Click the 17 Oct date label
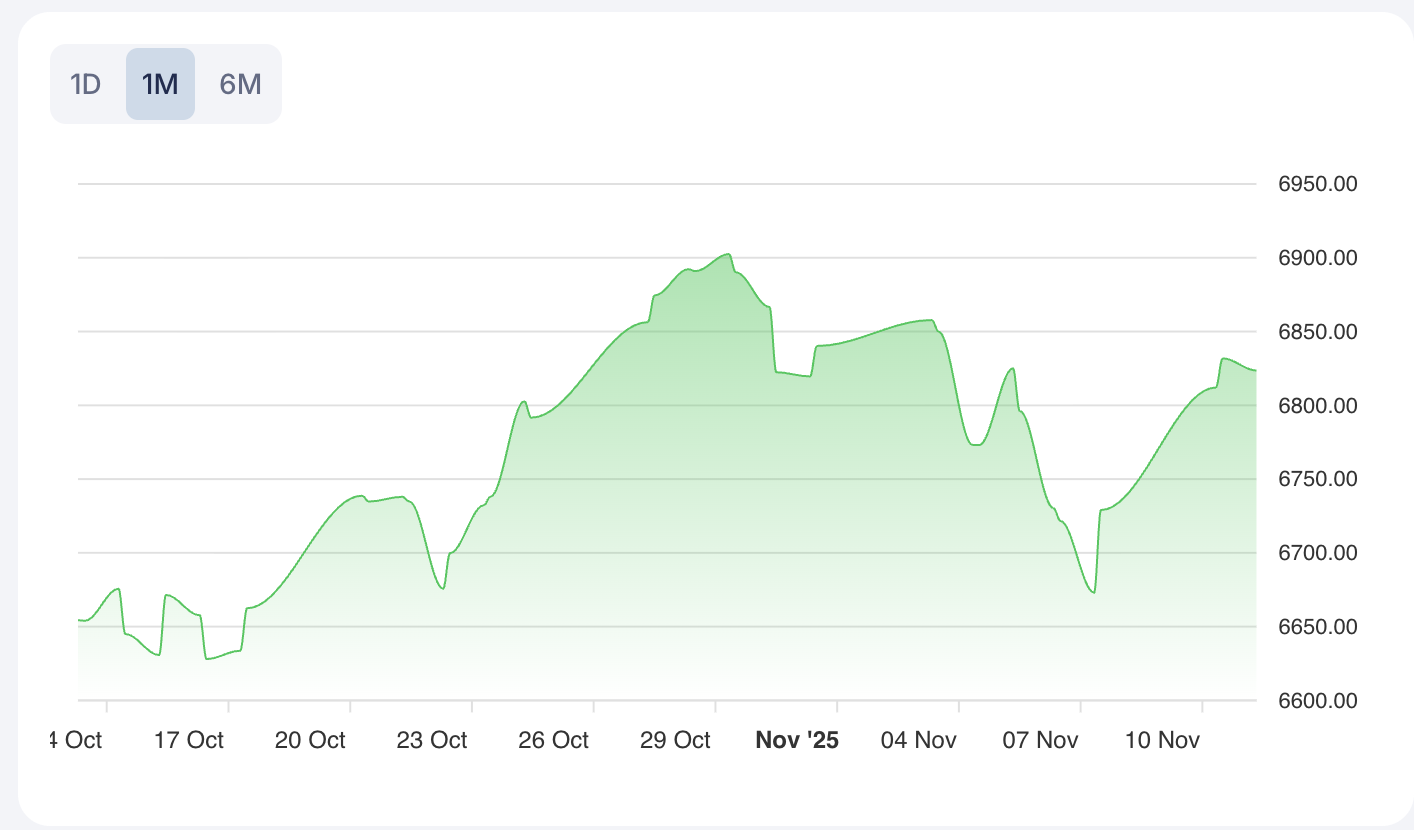The image size is (1414, 830). click(x=188, y=740)
